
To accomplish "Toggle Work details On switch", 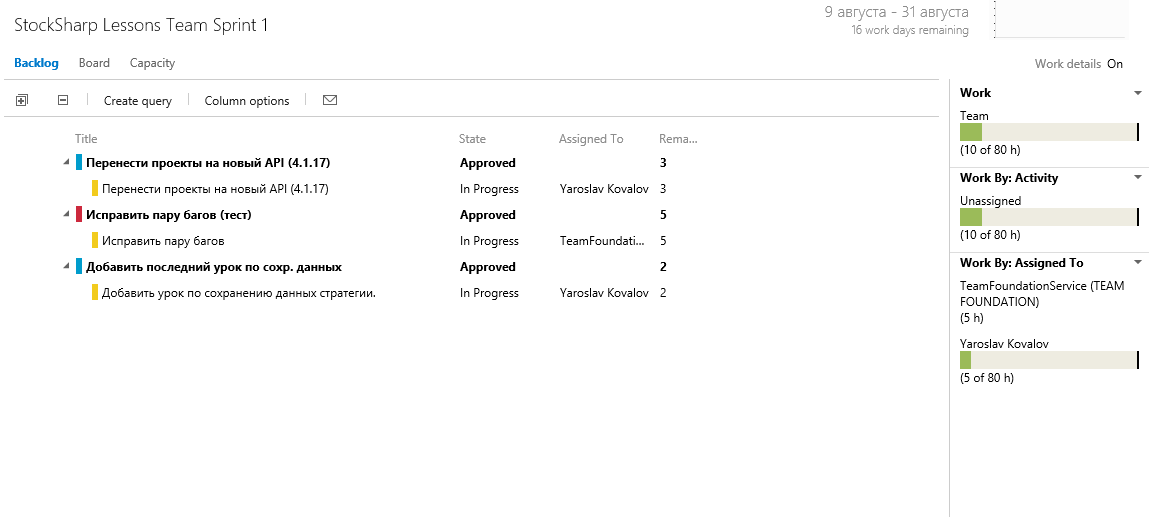I will pos(1114,64).
